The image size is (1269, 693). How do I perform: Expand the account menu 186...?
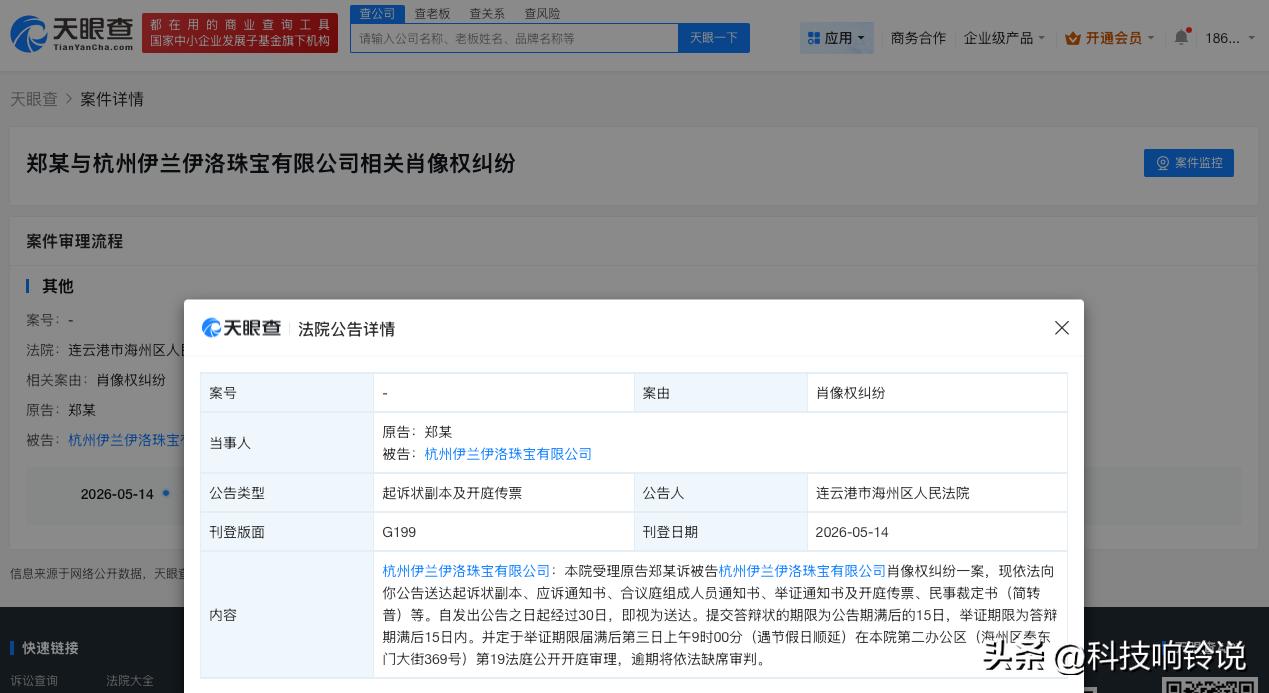(x=1230, y=38)
